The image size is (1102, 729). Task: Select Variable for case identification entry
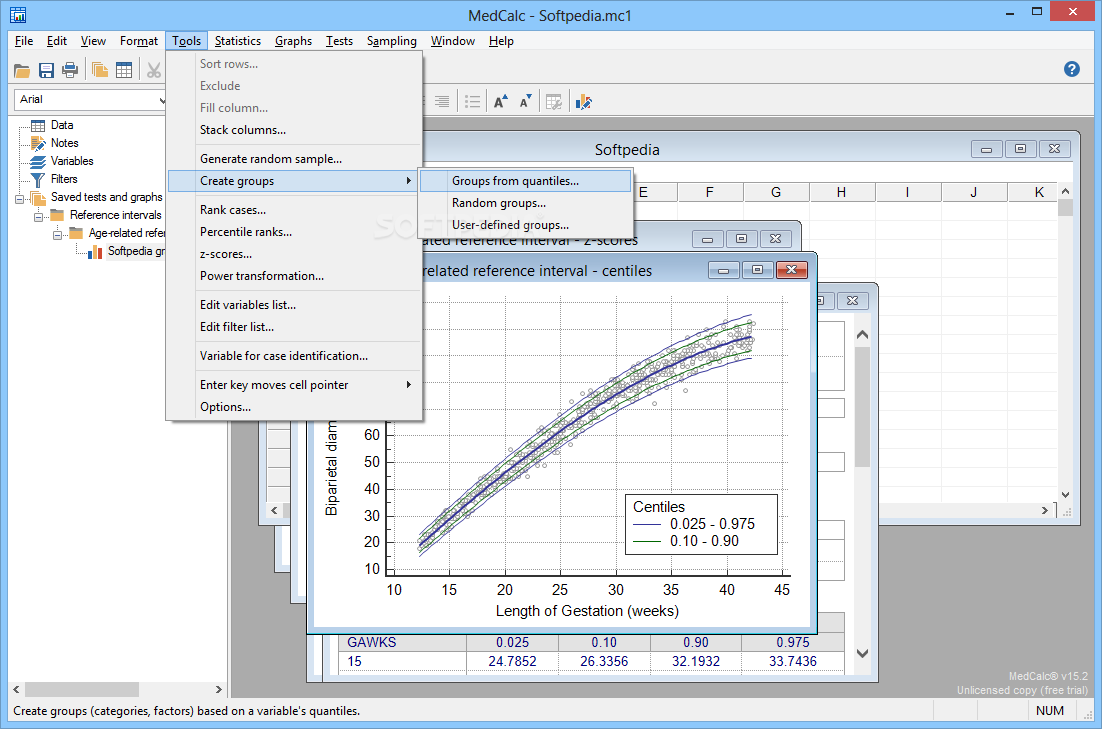tap(294, 356)
